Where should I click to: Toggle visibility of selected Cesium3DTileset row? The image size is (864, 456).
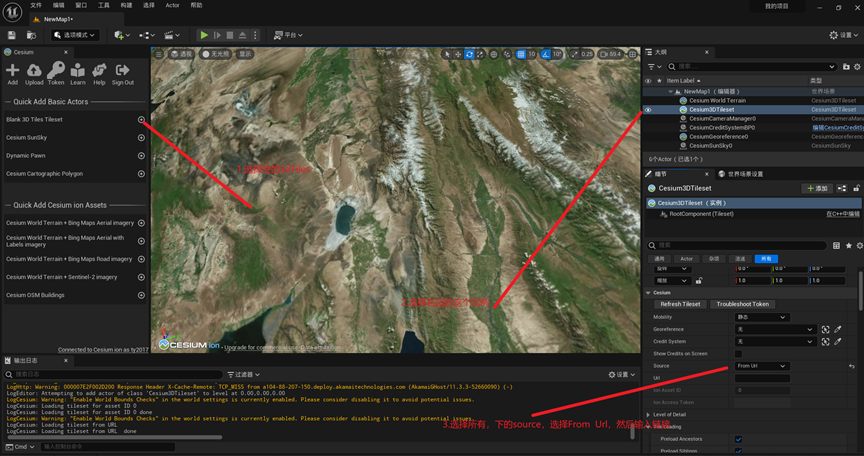(648, 110)
